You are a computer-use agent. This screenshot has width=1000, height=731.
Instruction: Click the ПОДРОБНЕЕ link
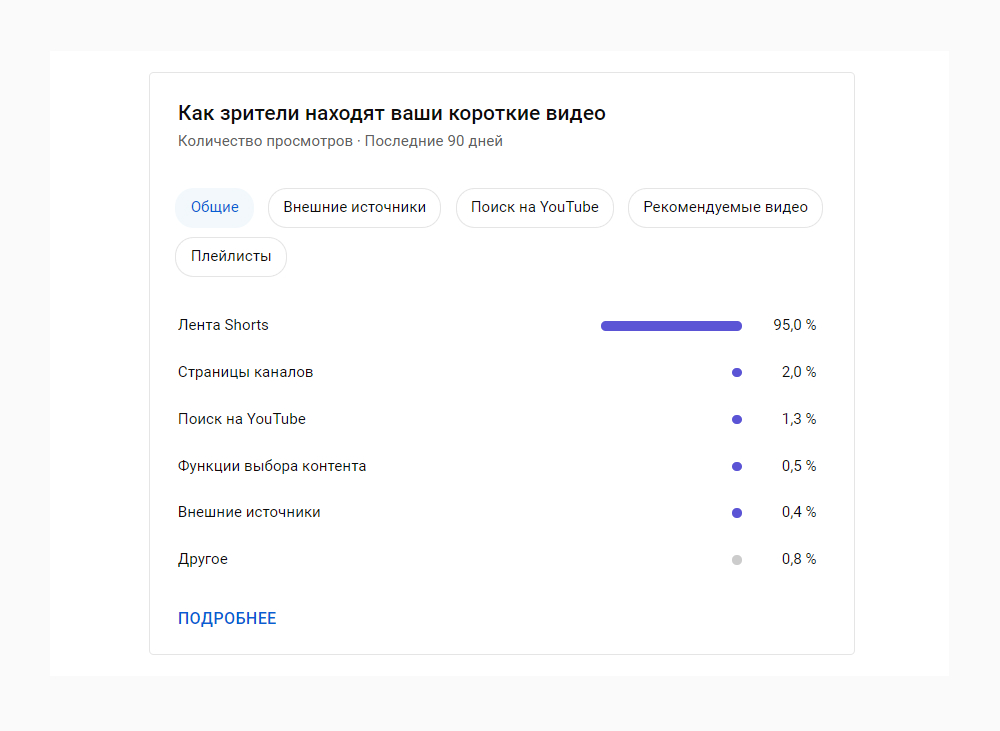click(227, 618)
